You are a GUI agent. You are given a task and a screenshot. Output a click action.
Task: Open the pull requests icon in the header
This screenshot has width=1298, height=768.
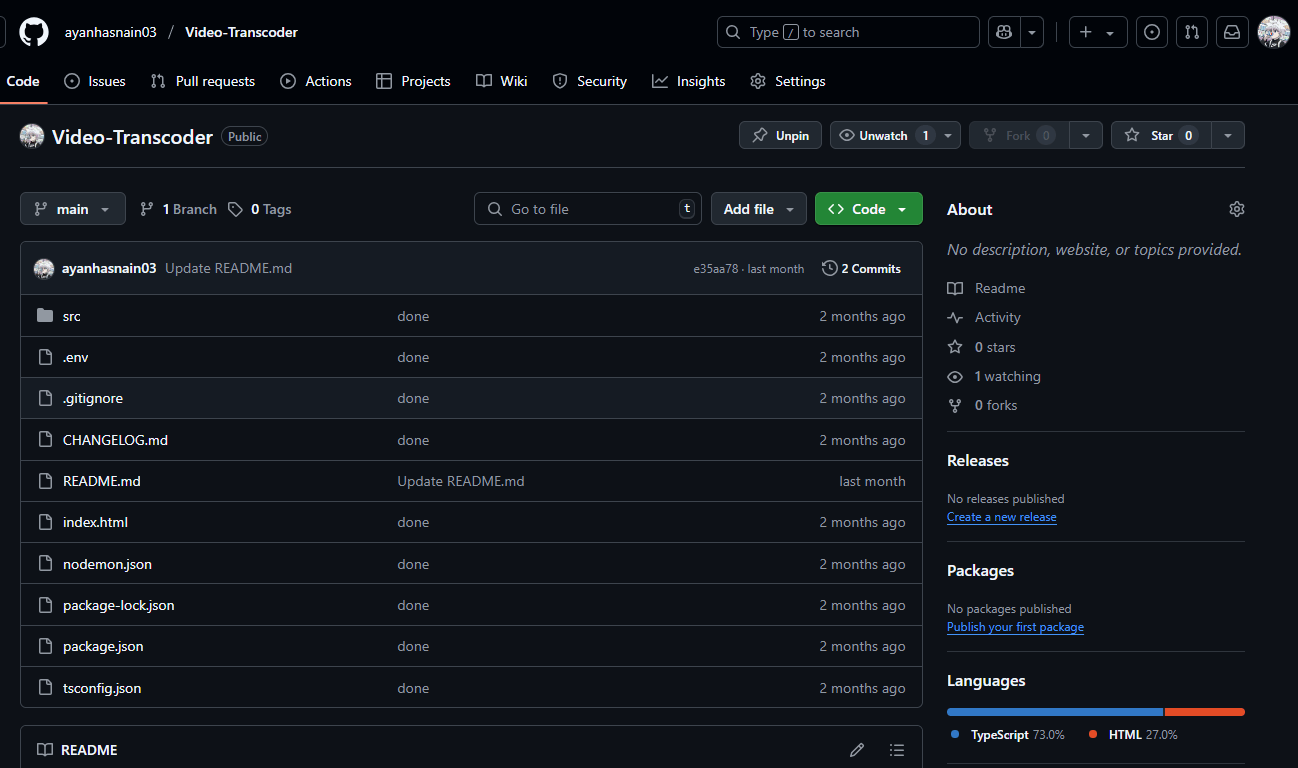pos(1192,32)
